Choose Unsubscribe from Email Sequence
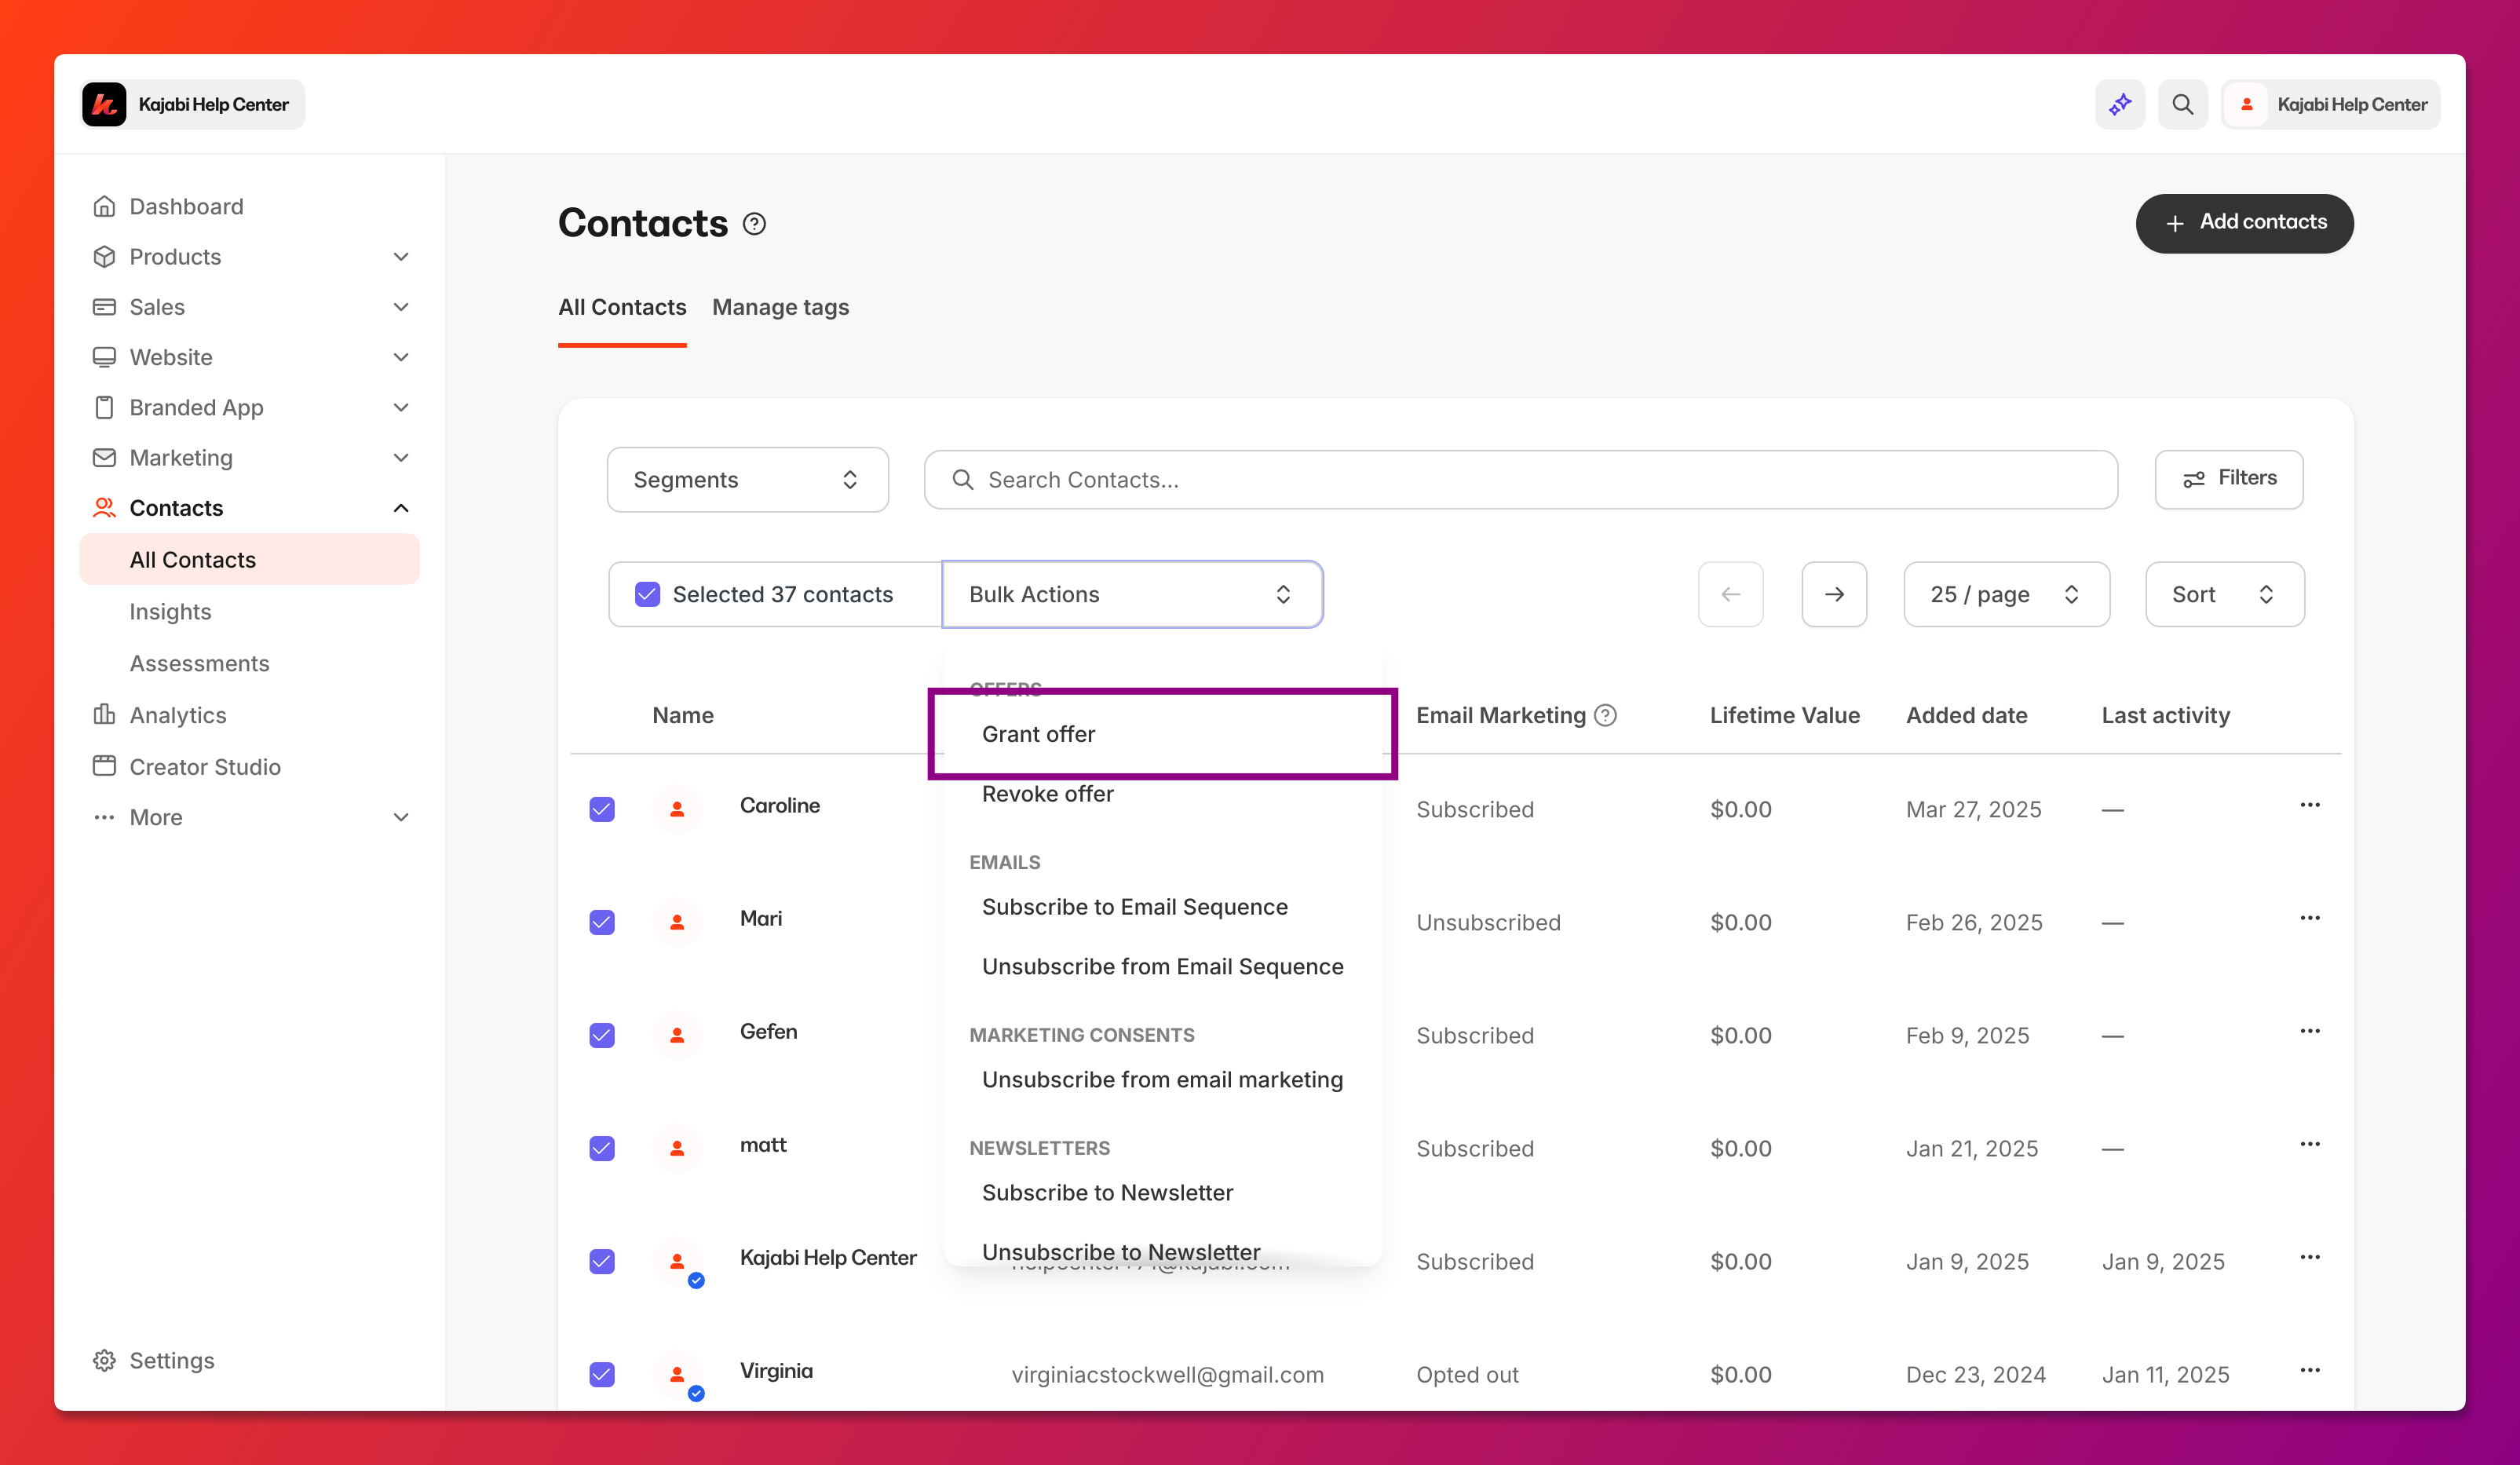Screen dimensions: 2520x1465 1162,967
